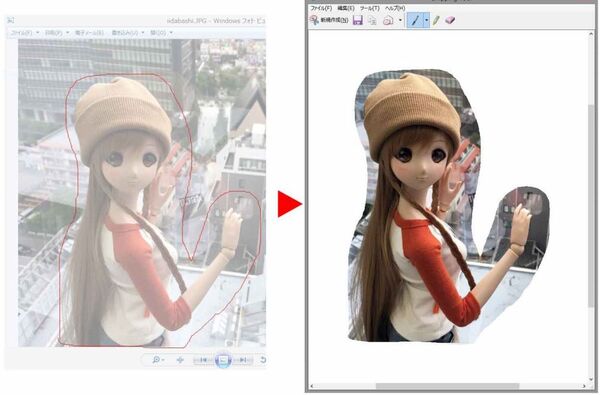Start the slideshow with the round center button
The width and height of the screenshot is (600, 395).
click(x=223, y=360)
